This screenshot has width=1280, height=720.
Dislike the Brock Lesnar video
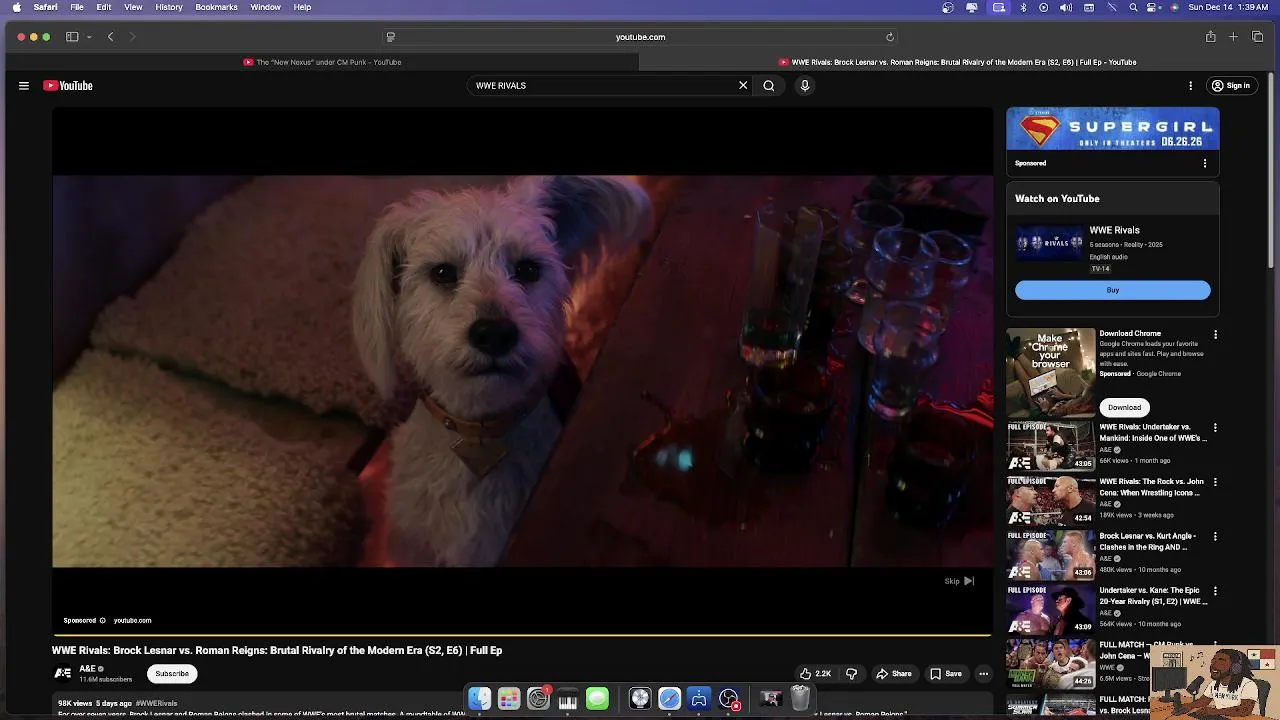852,674
